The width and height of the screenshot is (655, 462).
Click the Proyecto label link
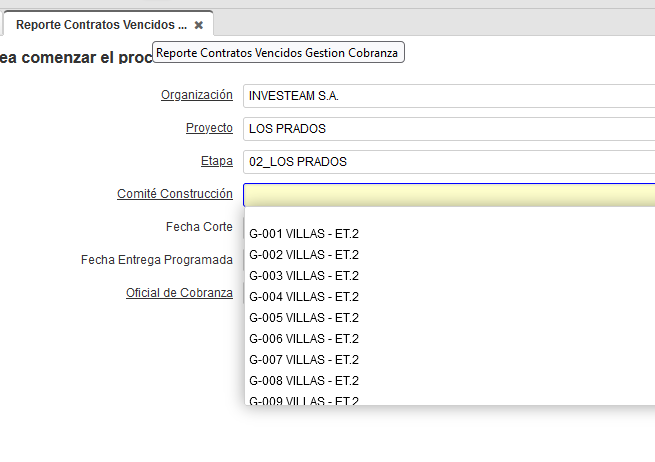pos(209,128)
